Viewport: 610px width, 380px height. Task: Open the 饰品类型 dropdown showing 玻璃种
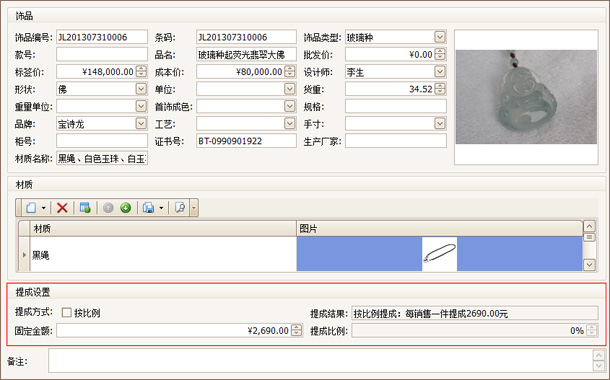tap(440, 37)
